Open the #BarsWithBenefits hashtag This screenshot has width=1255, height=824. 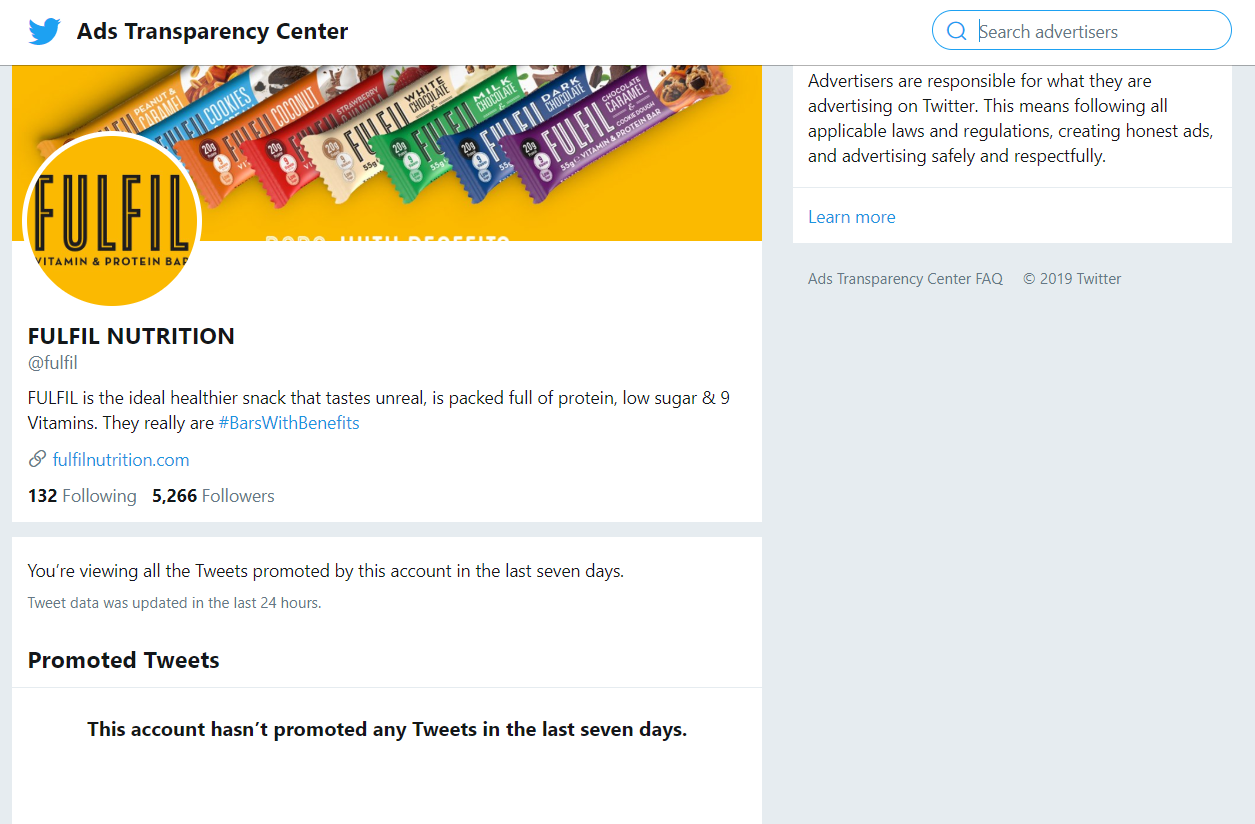coord(289,423)
